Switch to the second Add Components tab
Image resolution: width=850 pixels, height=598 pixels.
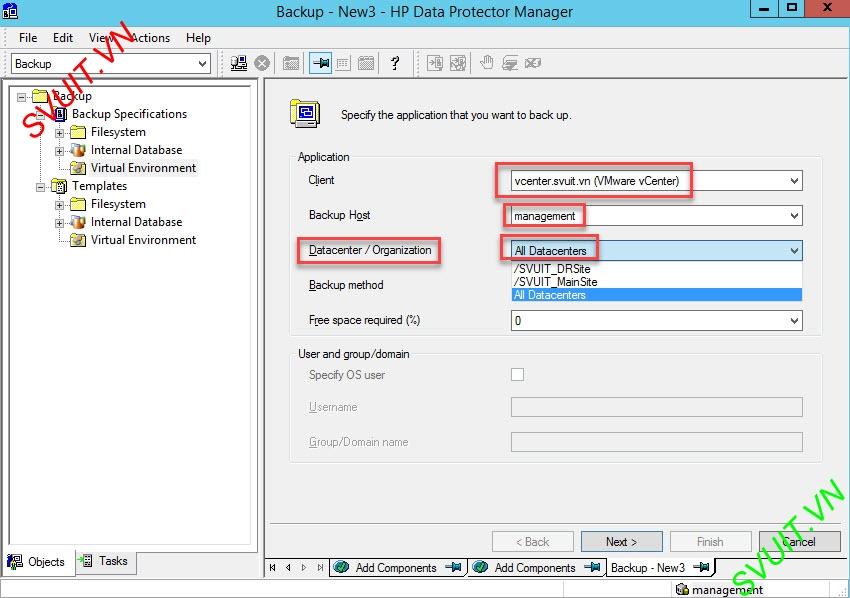click(x=537, y=567)
